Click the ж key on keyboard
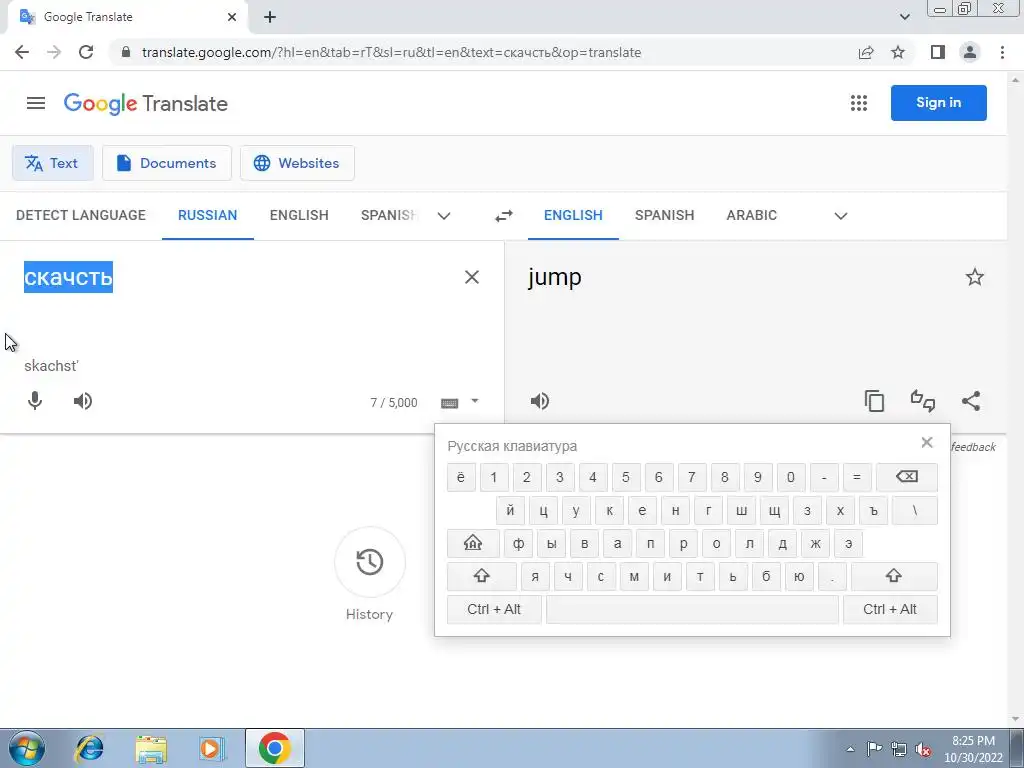The width and height of the screenshot is (1024, 768). pyautogui.click(x=815, y=543)
